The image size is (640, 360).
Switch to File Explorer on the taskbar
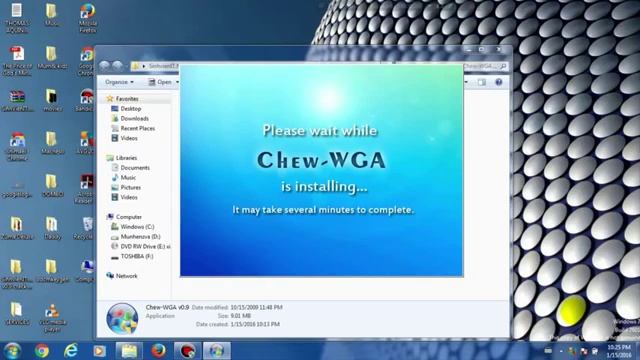point(129,351)
